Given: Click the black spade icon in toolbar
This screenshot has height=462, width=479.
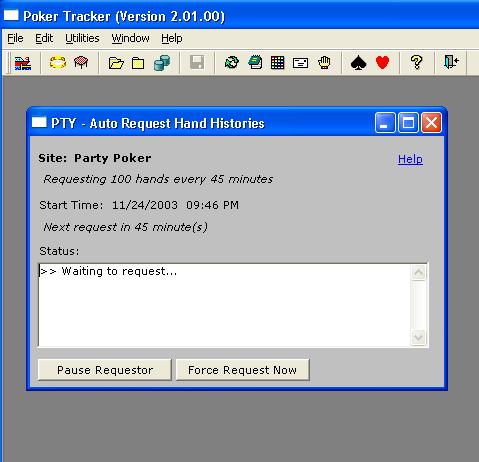Looking at the screenshot, I should tap(358, 62).
